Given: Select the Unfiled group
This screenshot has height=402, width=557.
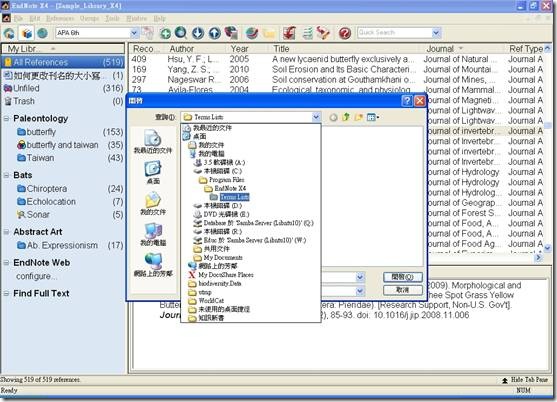Looking at the screenshot, I should coord(63,88).
